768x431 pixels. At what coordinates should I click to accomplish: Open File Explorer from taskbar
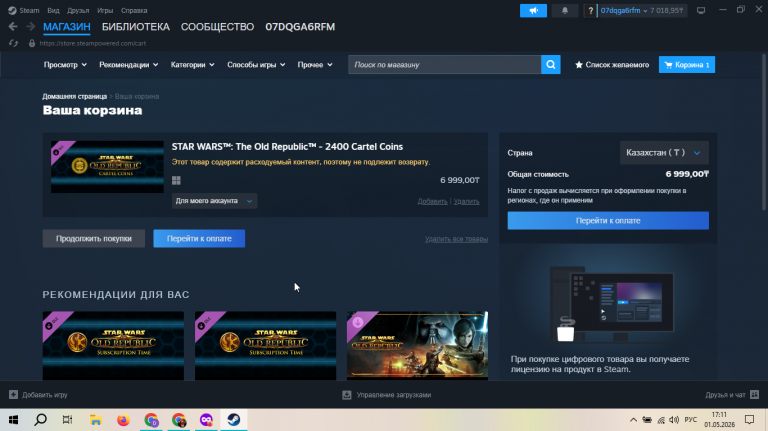tap(96, 420)
